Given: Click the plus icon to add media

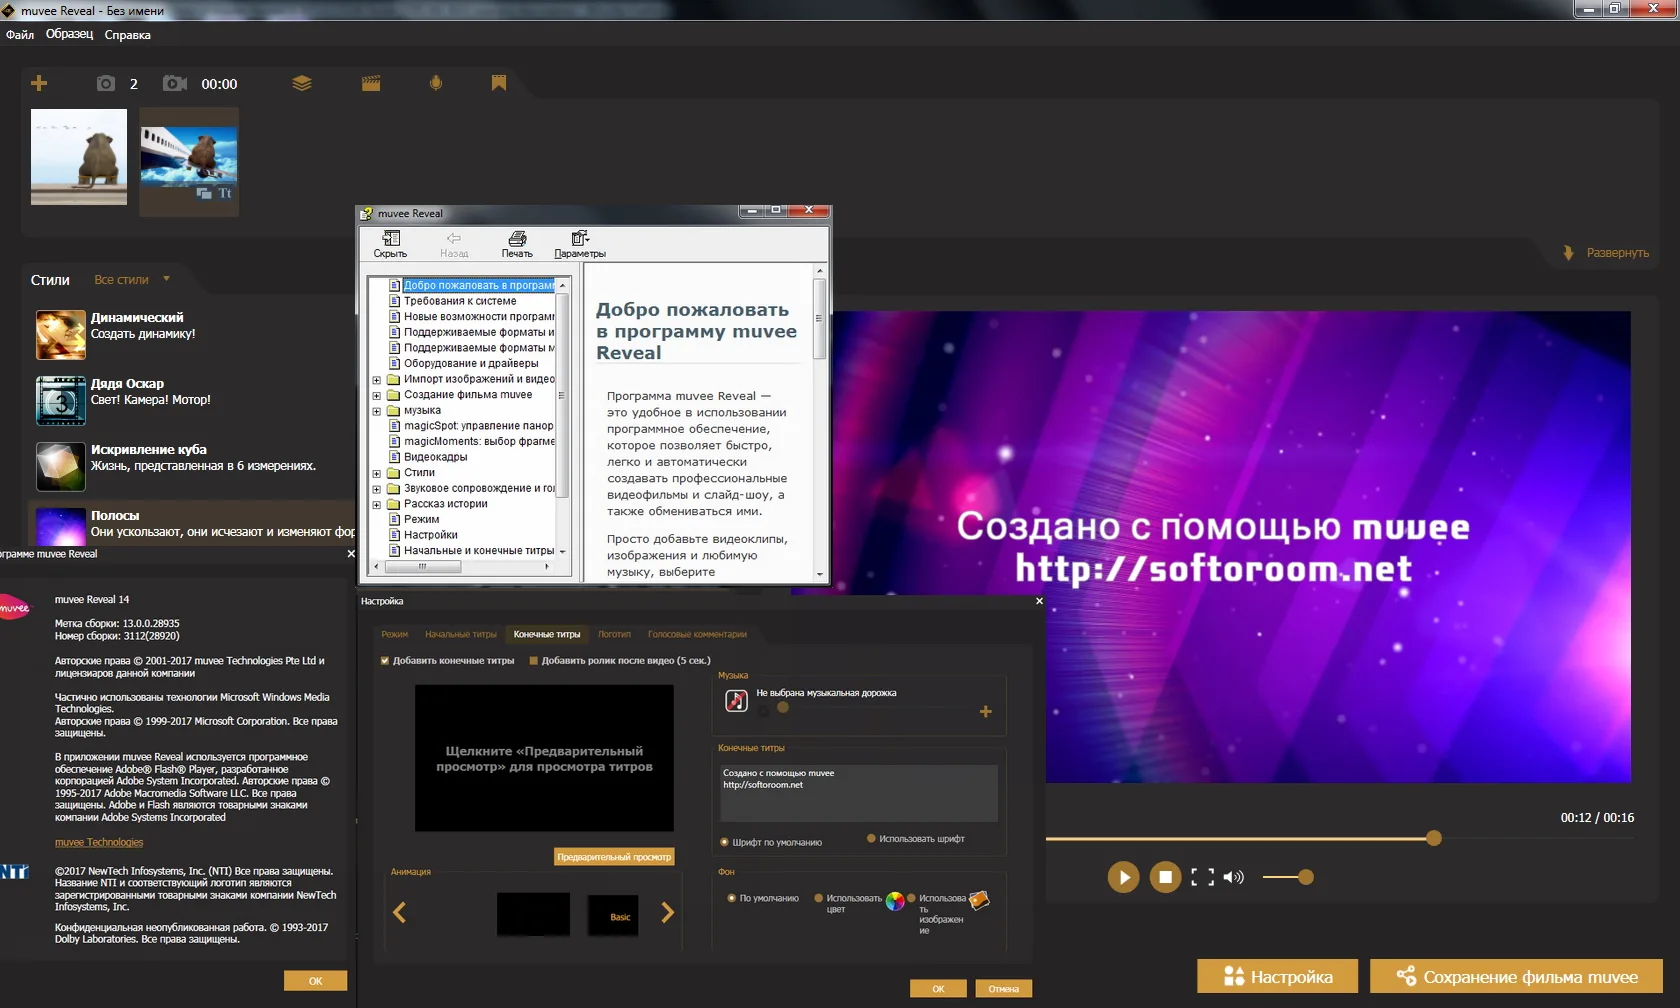Looking at the screenshot, I should (x=39, y=83).
